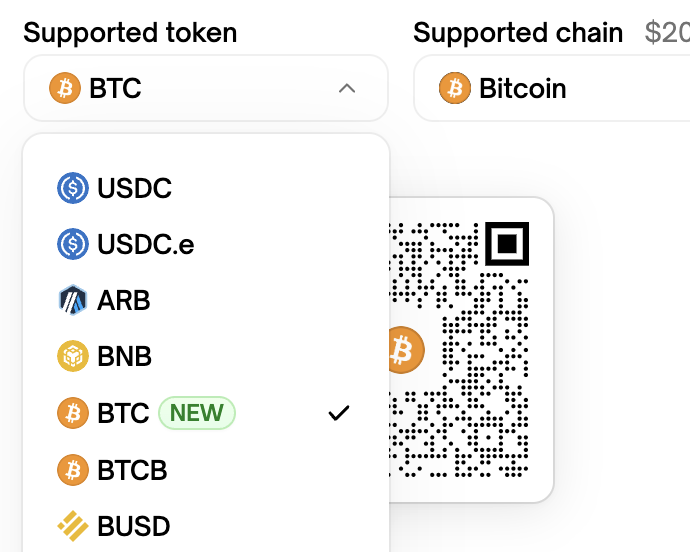690x552 pixels.
Task: Choose ARB in the token list
Action: (x=124, y=300)
